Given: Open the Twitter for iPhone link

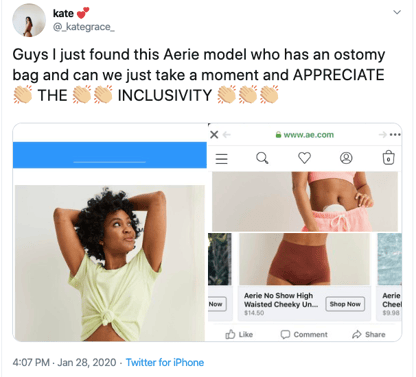Looking at the screenshot, I should (165, 362).
